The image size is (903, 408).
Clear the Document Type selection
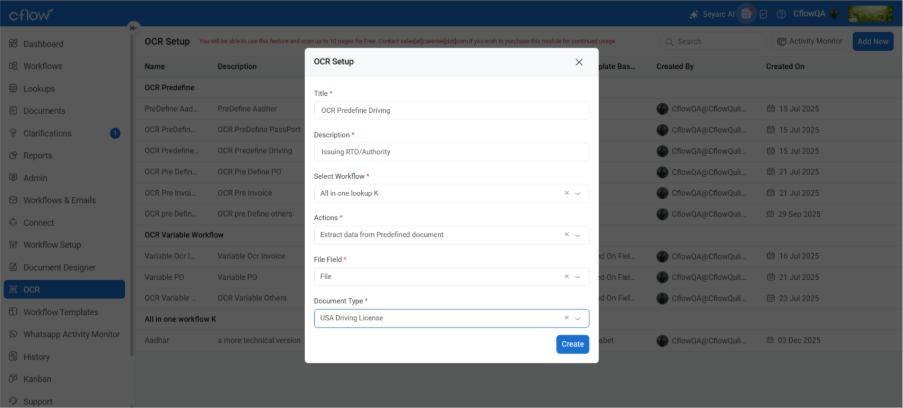(566, 318)
